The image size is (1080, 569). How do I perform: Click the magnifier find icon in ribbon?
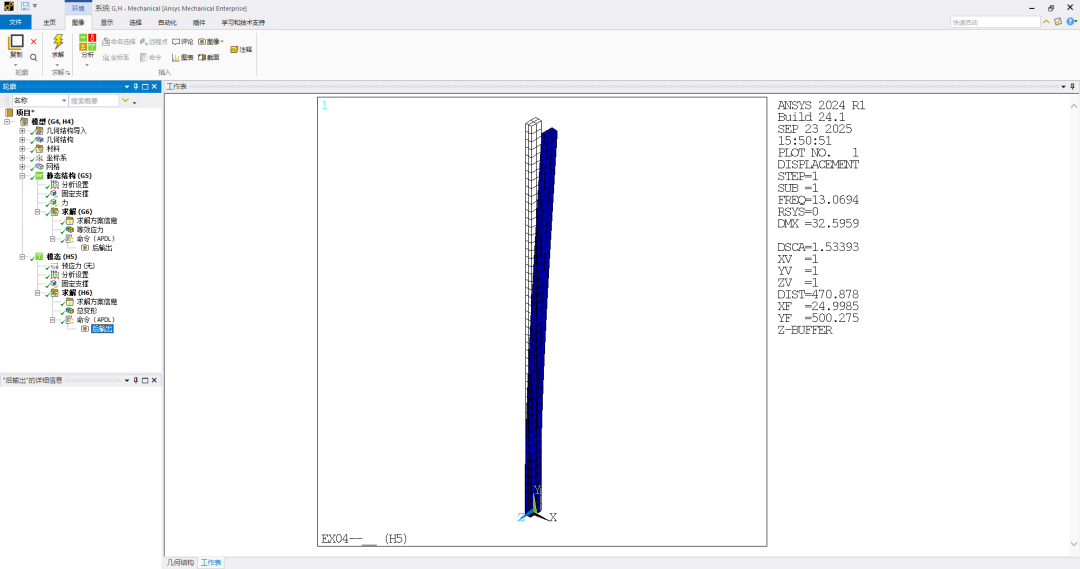(x=33, y=58)
